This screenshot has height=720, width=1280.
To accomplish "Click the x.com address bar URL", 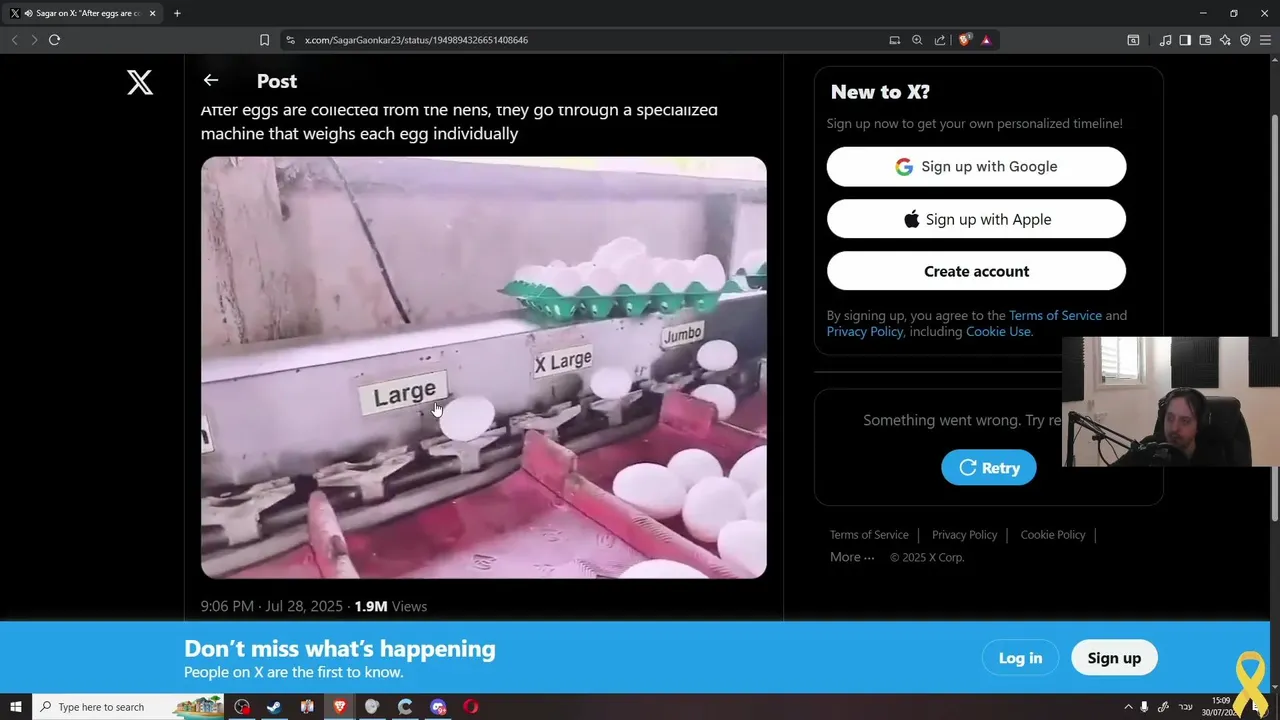I will coord(416,40).
